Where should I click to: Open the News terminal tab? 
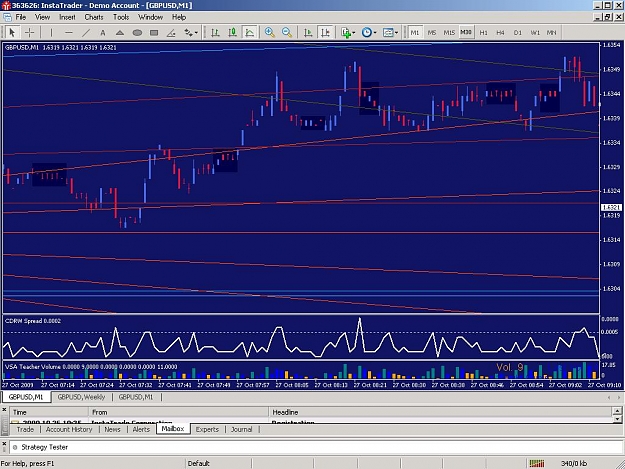point(112,429)
